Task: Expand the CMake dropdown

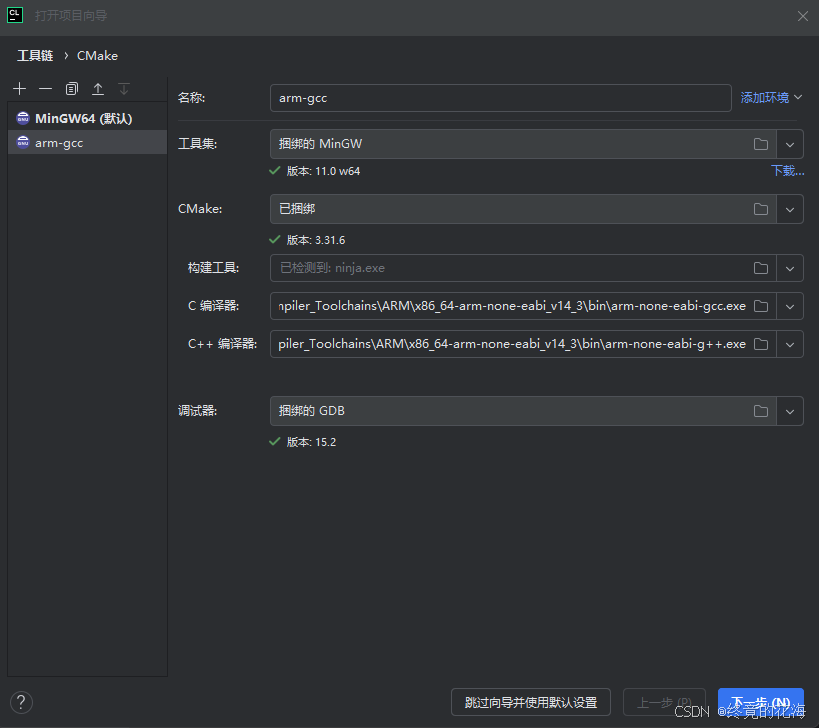Action: pos(790,209)
